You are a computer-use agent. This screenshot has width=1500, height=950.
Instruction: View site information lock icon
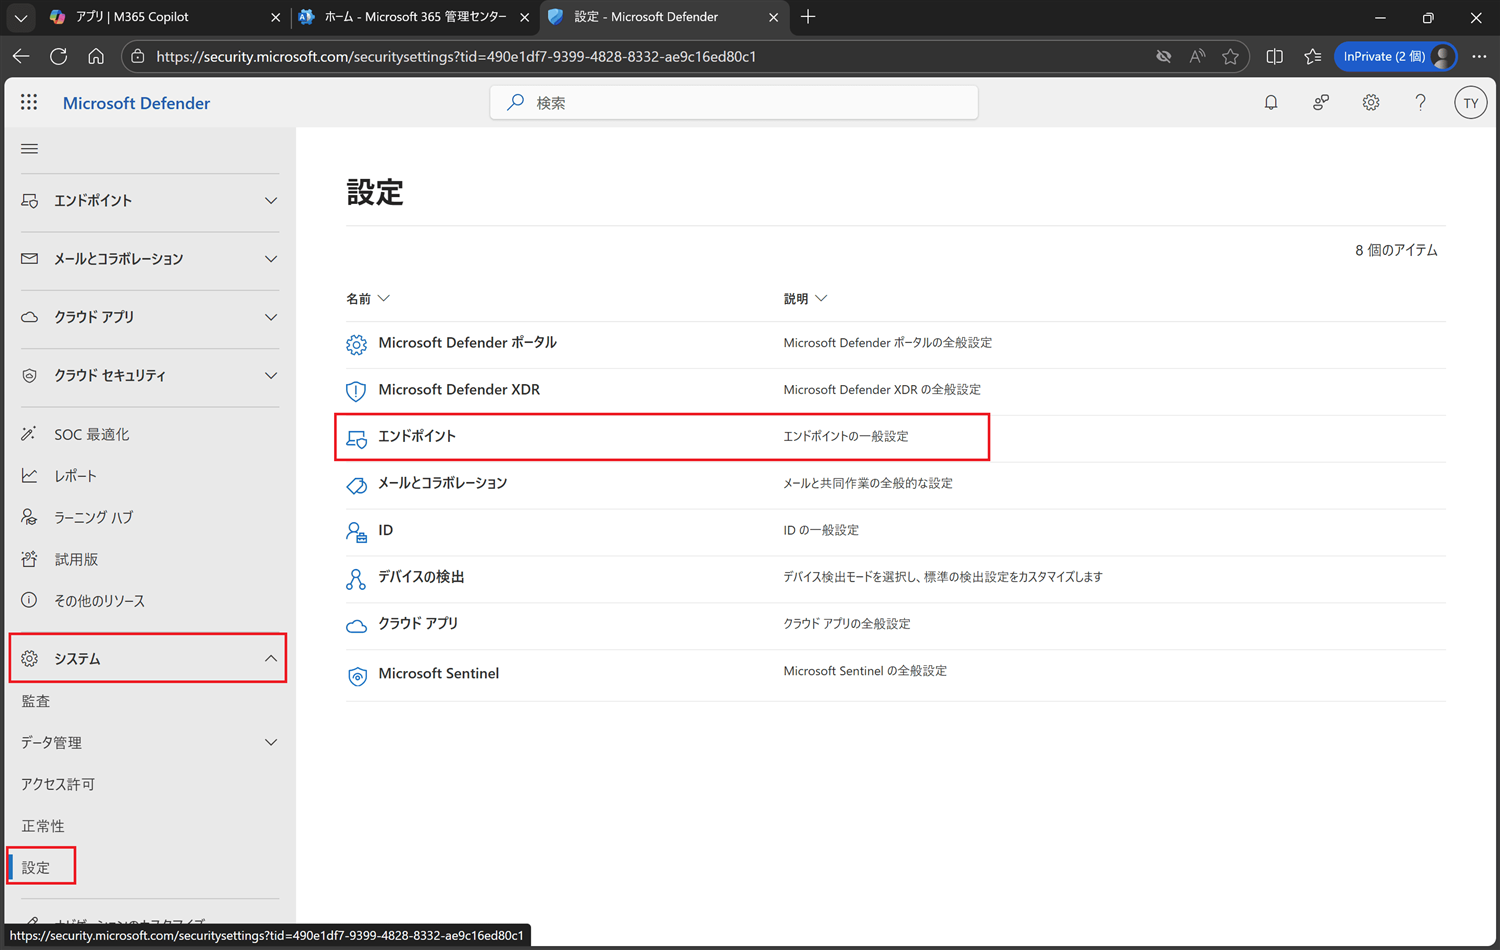[138, 57]
